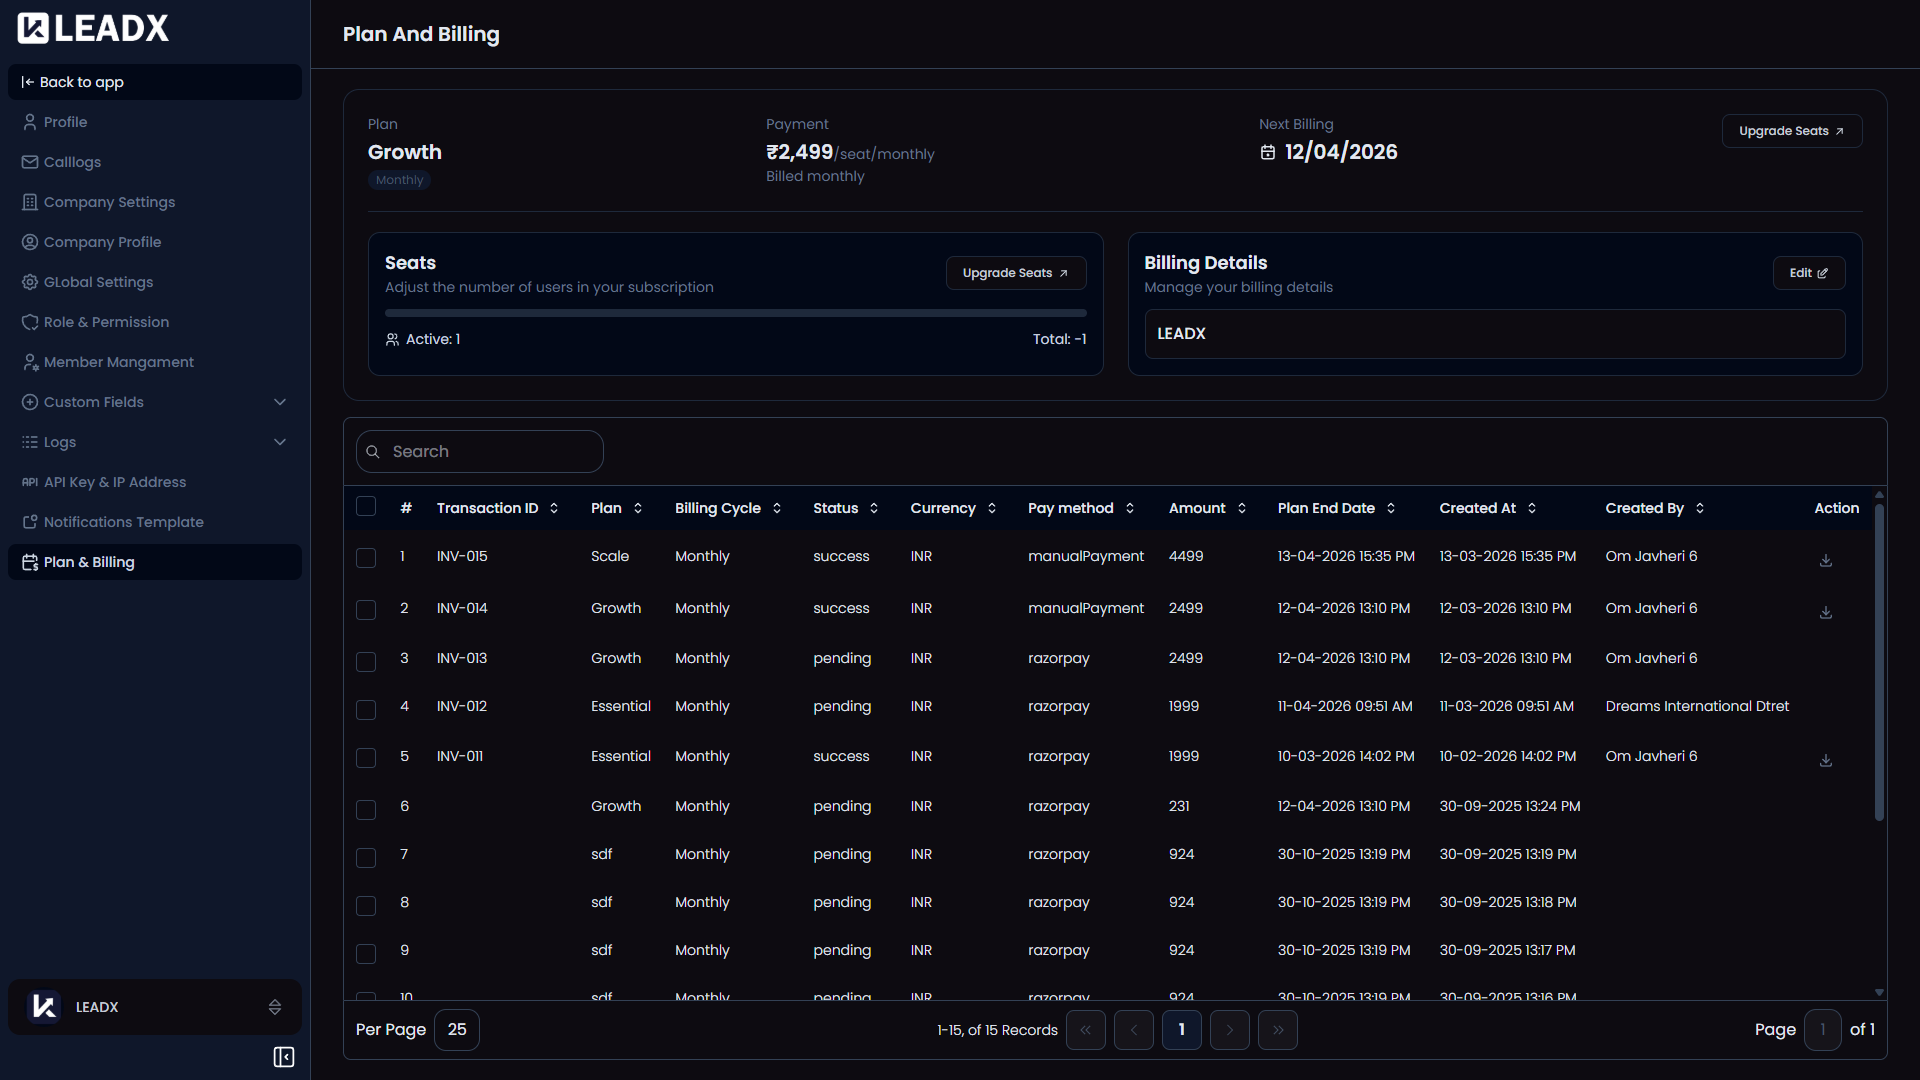Screen dimensions: 1920x1080
Task: Toggle the select-all header checkbox
Action: coord(366,507)
